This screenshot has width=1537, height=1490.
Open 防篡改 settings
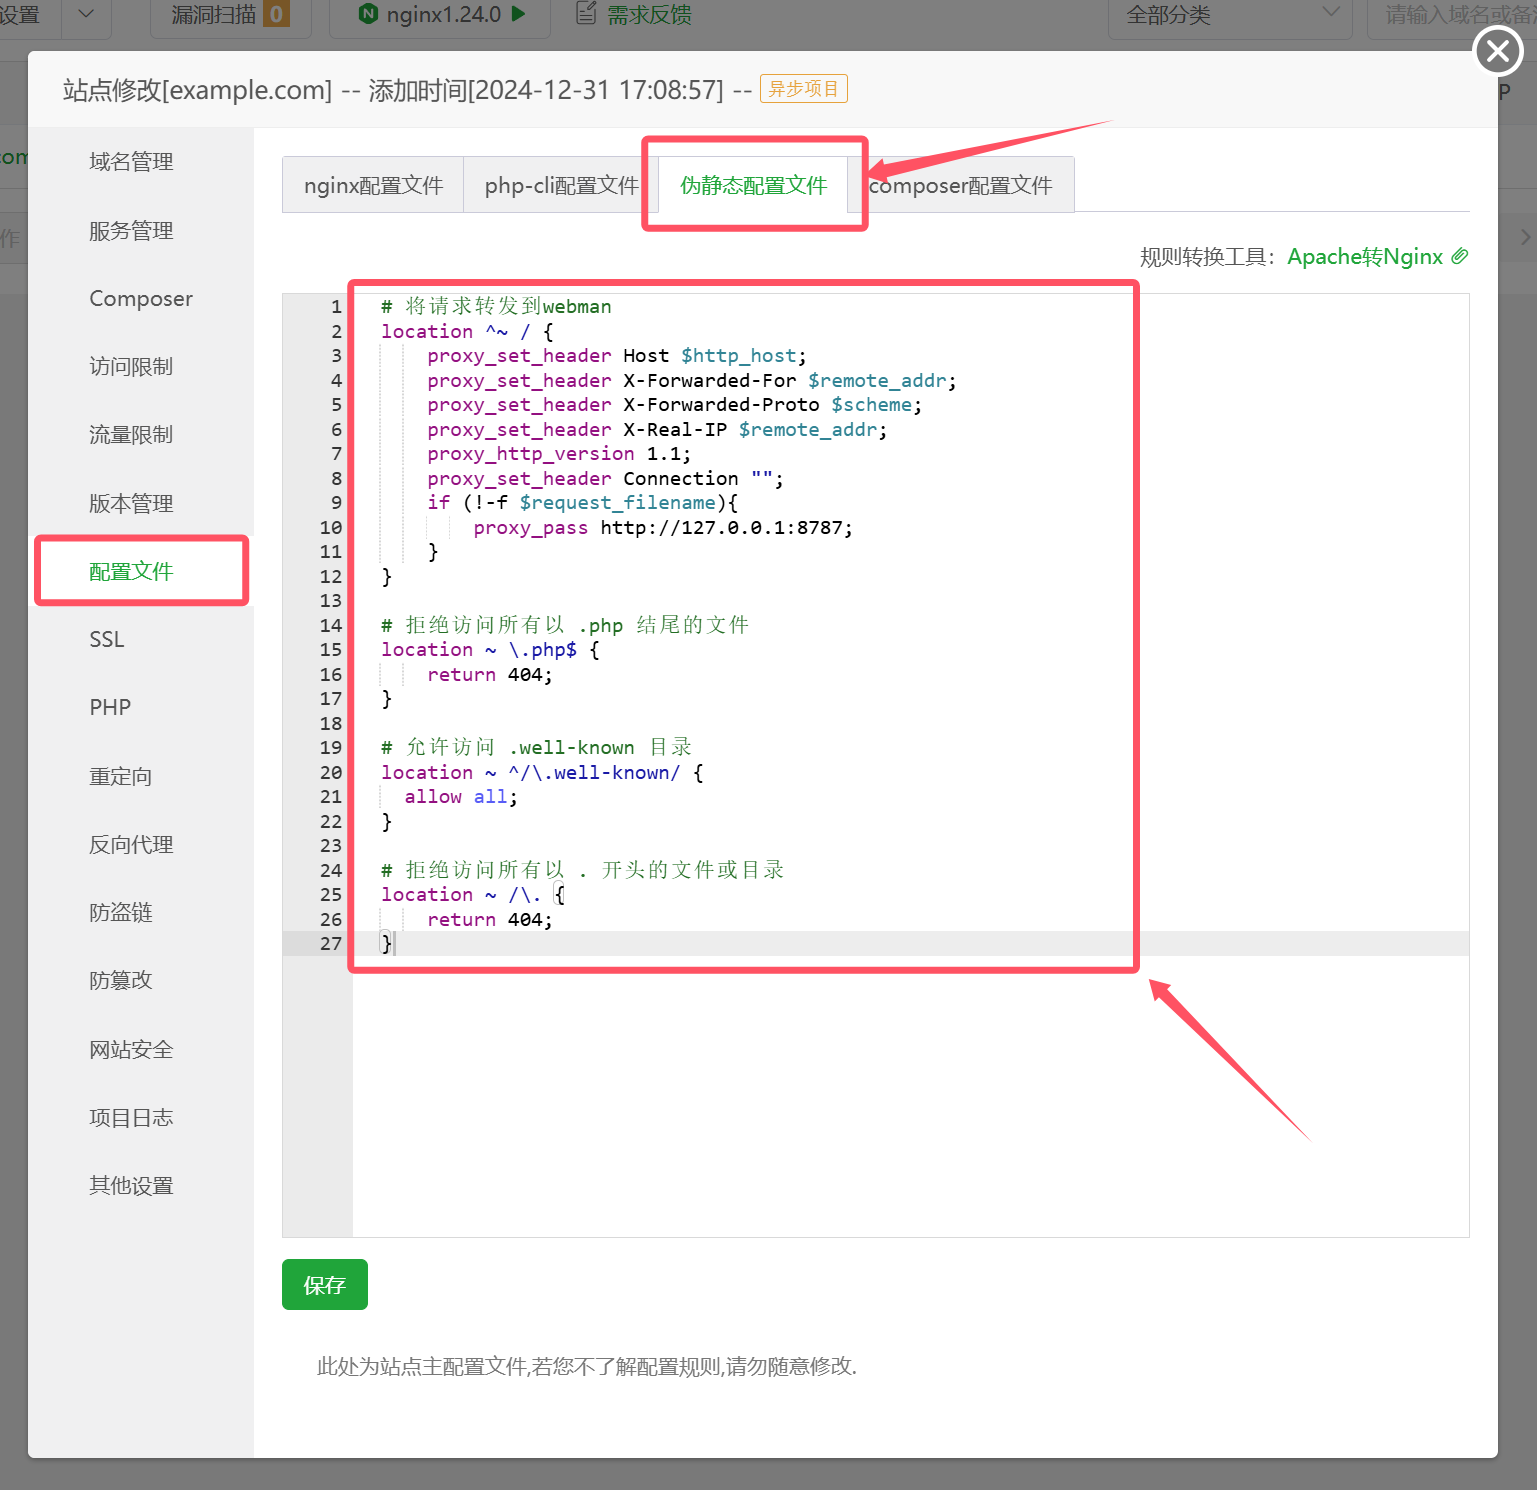pyautogui.click(x=121, y=981)
